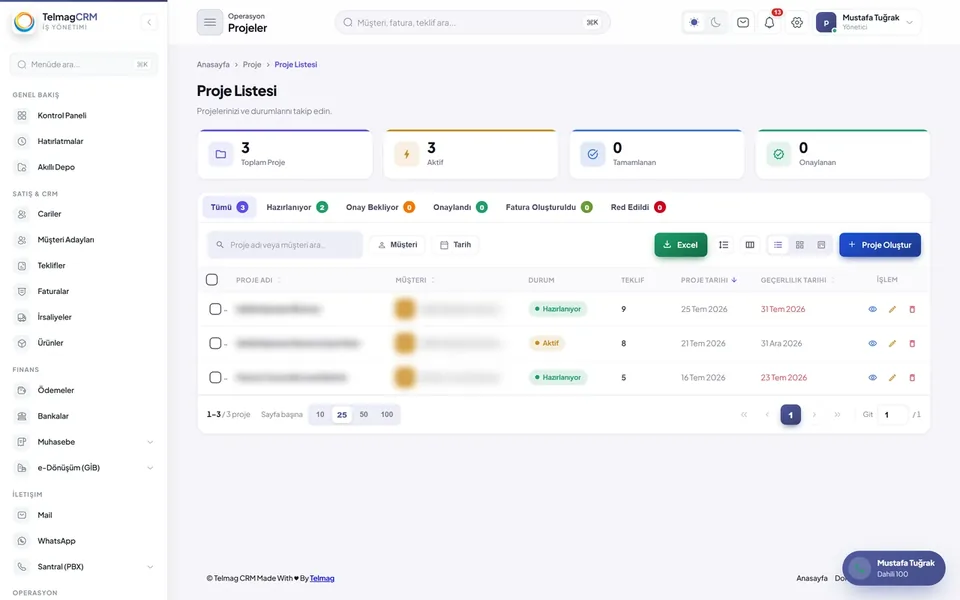Tick the select-all checkbox in table header
Image resolution: width=960 pixels, height=600 pixels.
pyautogui.click(x=212, y=280)
